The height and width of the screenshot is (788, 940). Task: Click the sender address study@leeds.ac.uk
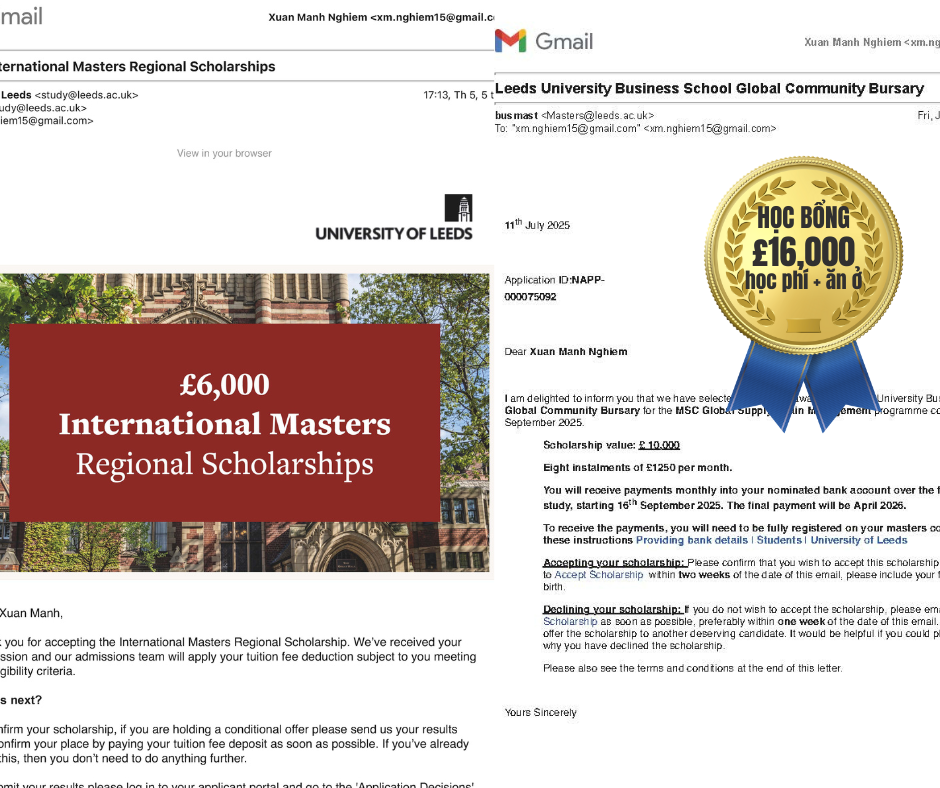(x=86, y=95)
